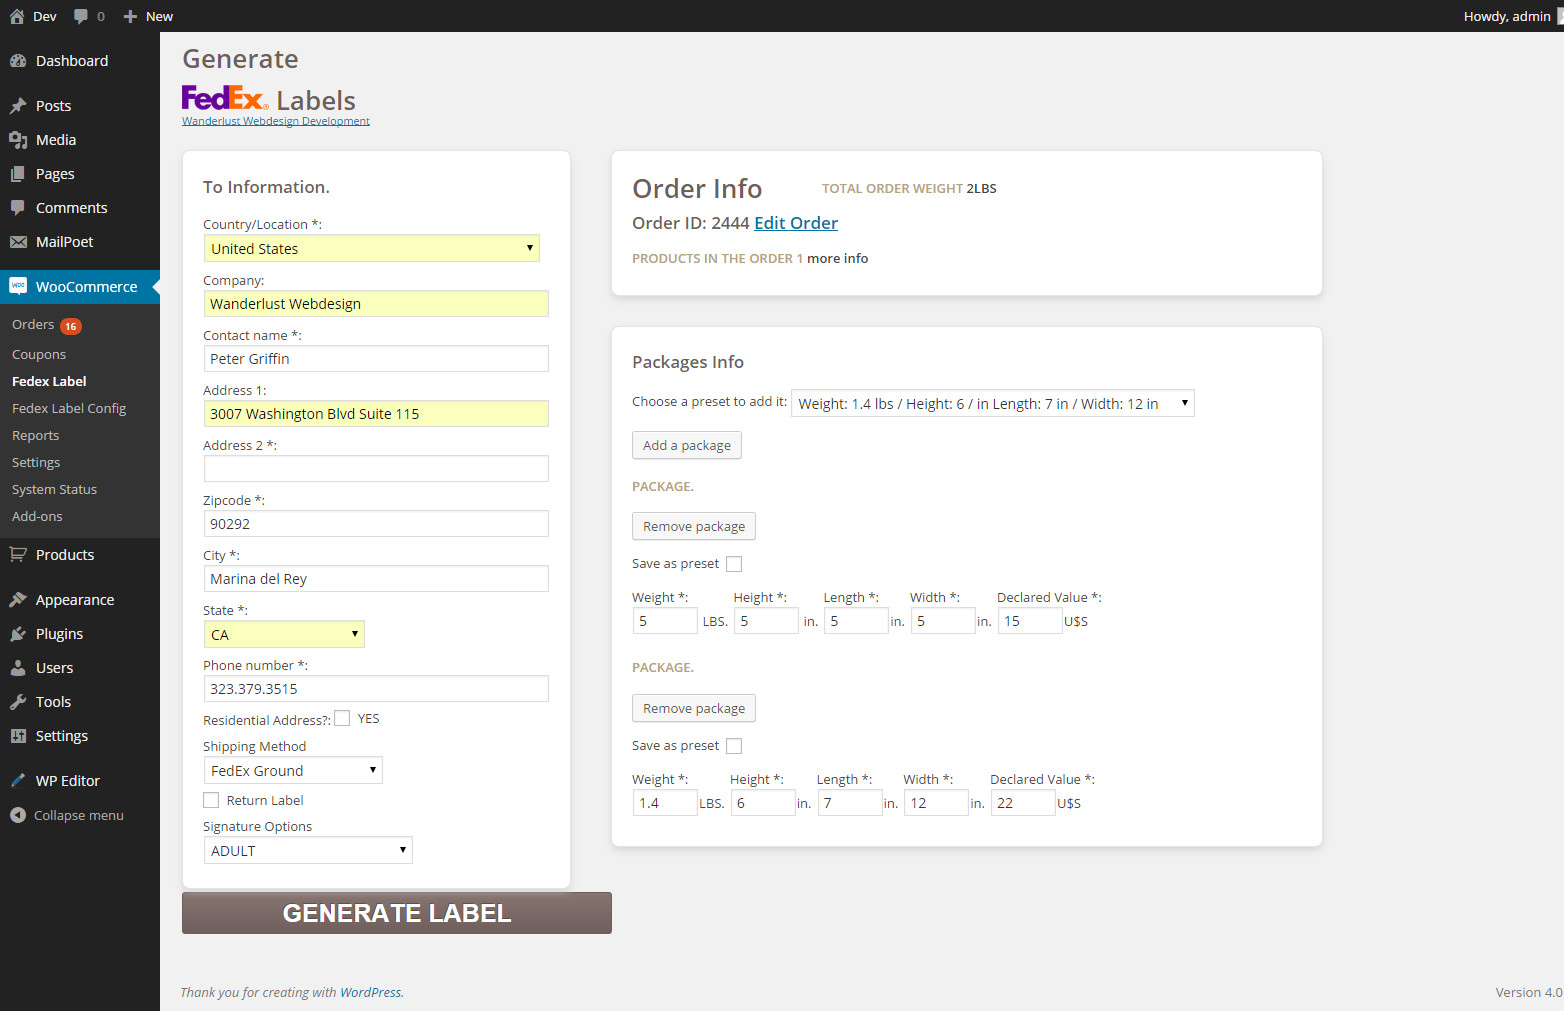Toggle the Residential Address YES checkbox

[x=342, y=718]
